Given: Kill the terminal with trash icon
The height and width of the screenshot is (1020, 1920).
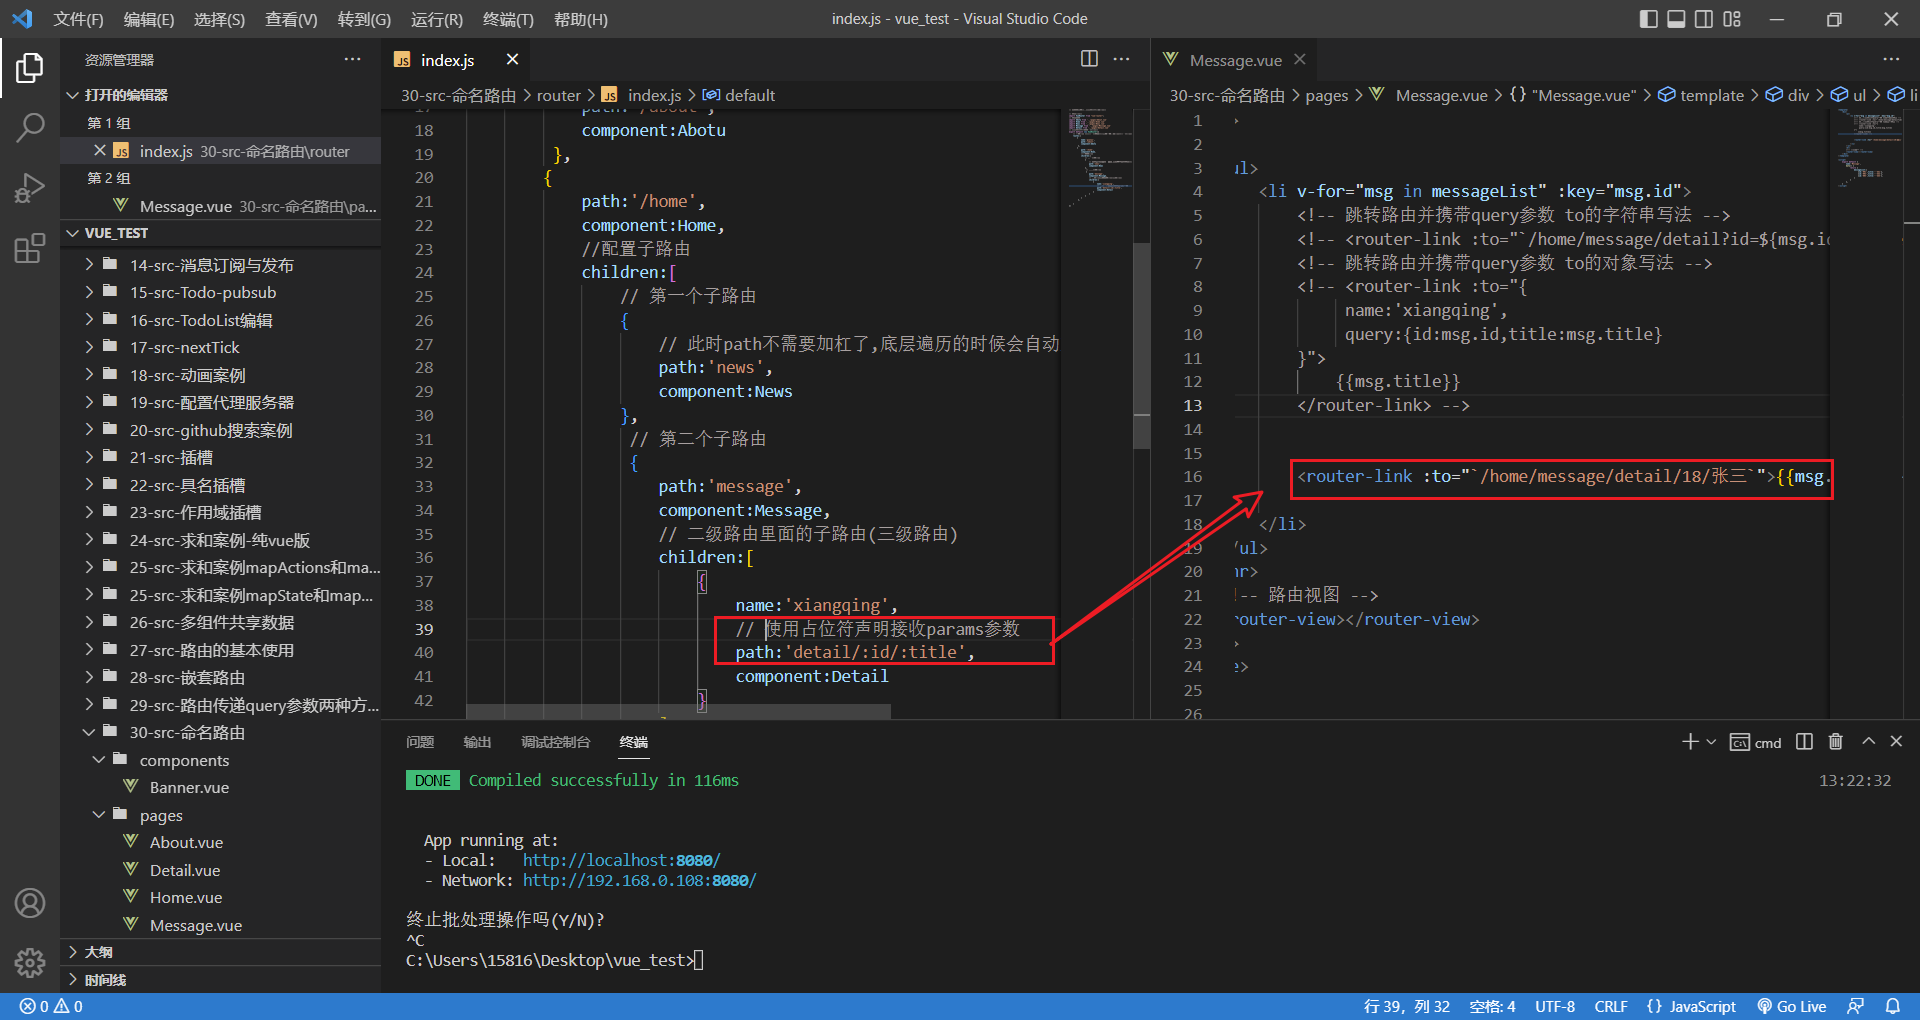Looking at the screenshot, I should click(1835, 741).
